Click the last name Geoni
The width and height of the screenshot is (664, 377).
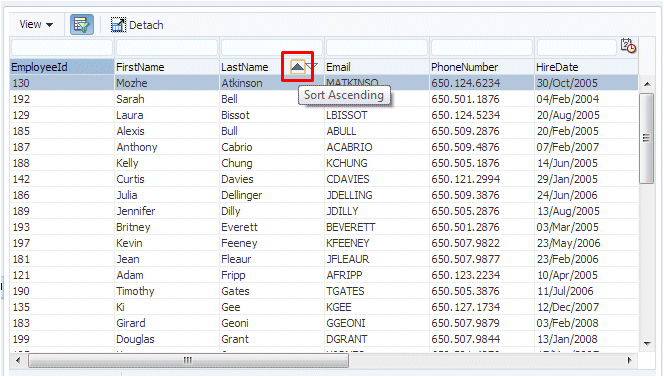tap(235, 323)
